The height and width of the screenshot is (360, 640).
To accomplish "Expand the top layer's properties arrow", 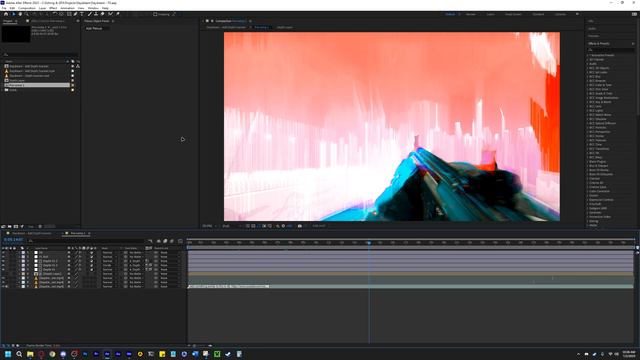I will tap(19, 253).
